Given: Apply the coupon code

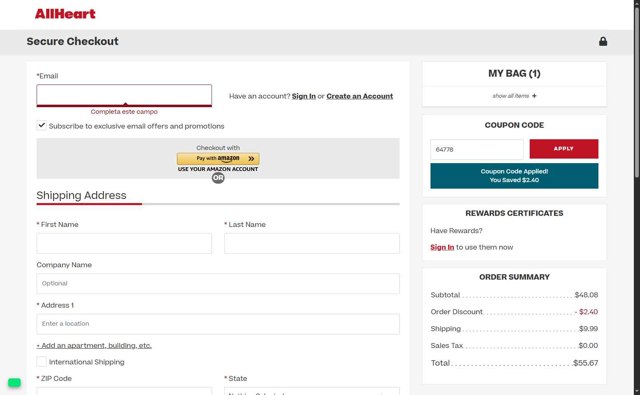Looking at the screenshot, I should (x=564, y=149).
